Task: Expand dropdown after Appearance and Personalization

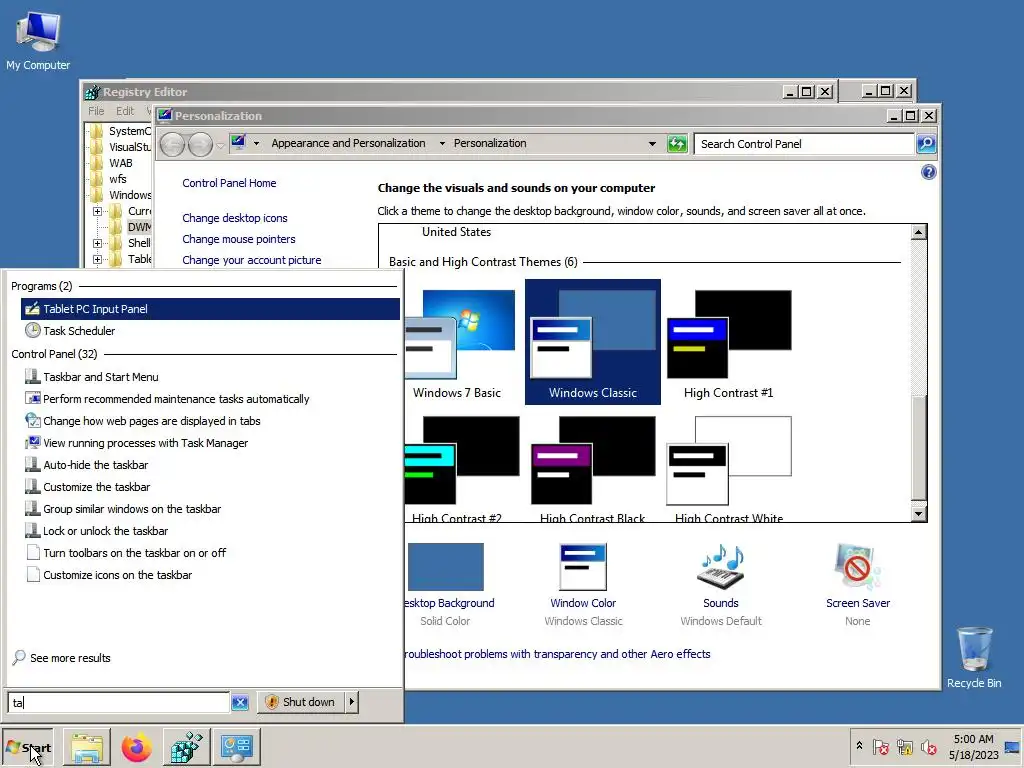Action: tap(442, 144)
